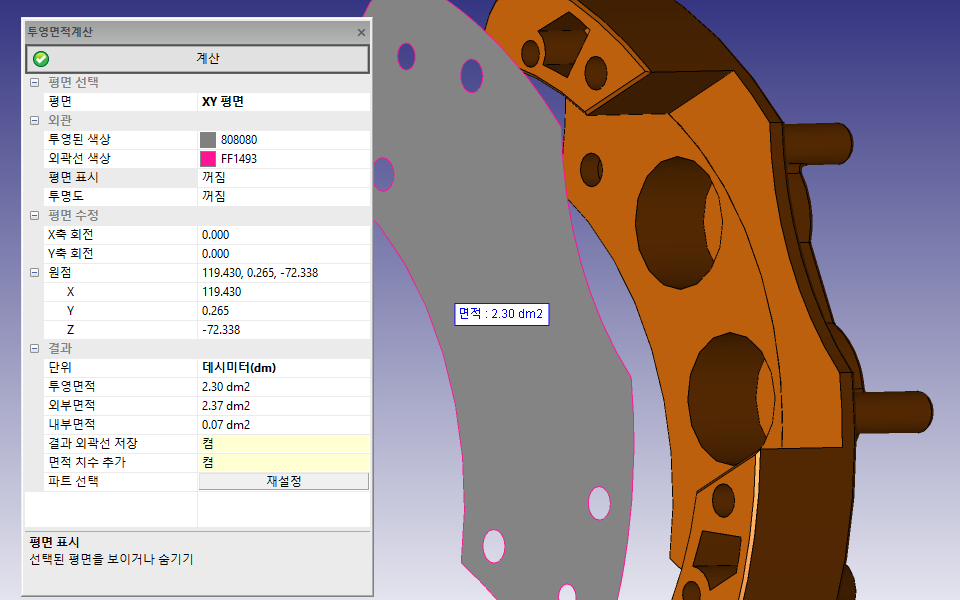Collapse the 평면 수정 group
Viewport: 960px width, 600px height.
pyautogui.click(x=34, y=216)
